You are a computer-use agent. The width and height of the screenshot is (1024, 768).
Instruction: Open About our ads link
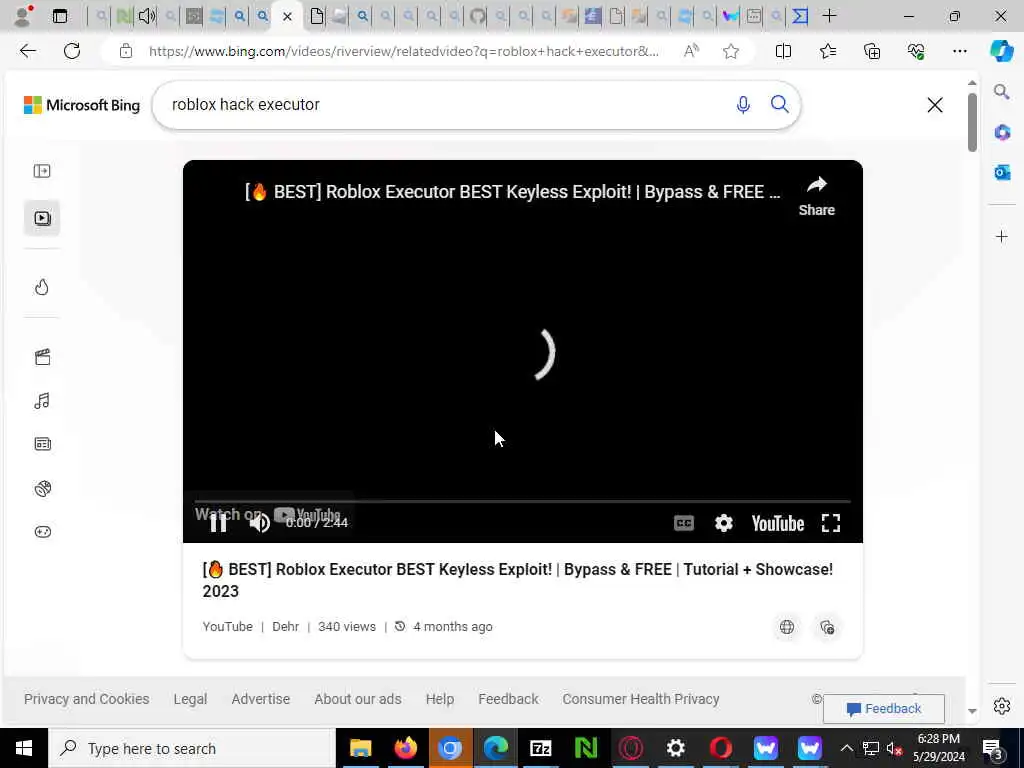358,699
